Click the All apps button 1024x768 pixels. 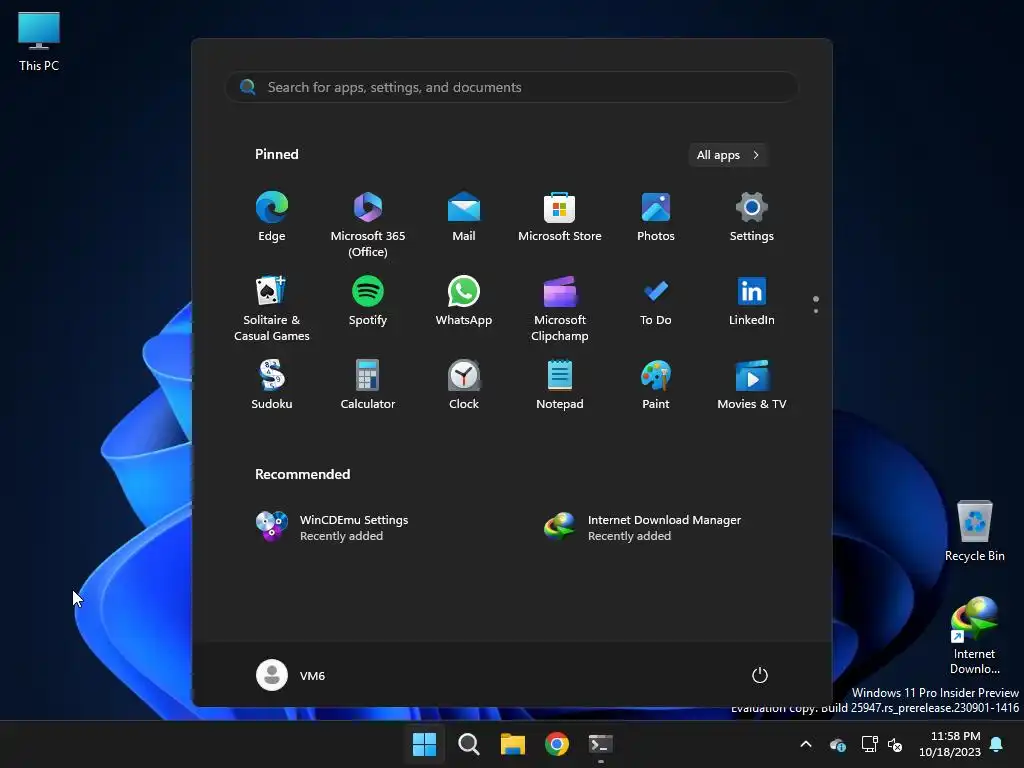728,155
